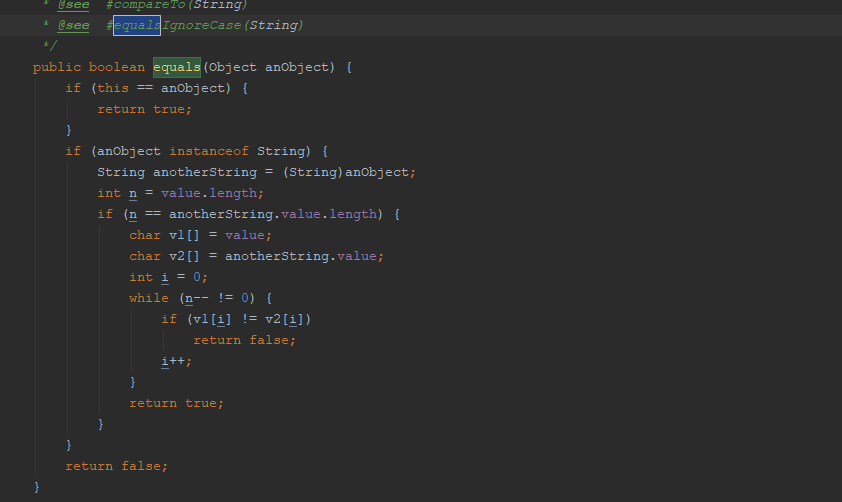Viewport: 842px width, 502px height.
Task: Click the highlighted 'equals' method name
Action: (x=177, y=67)
